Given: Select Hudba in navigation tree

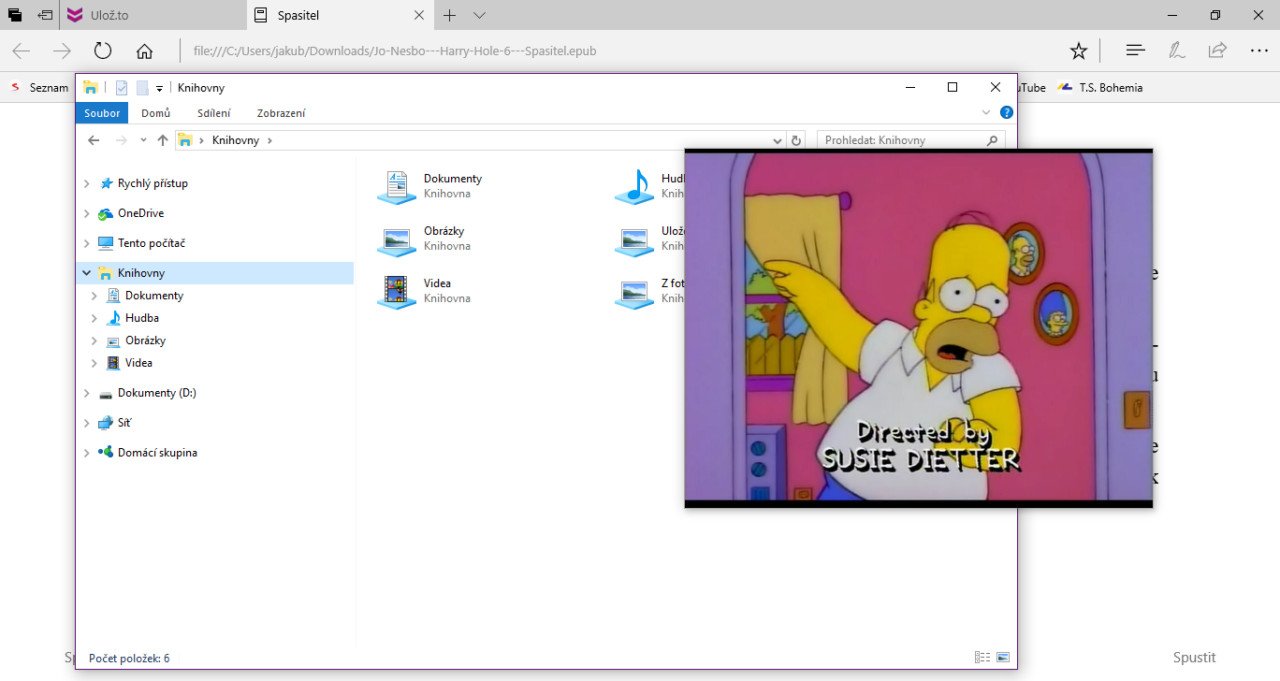Looking at the screenshot, I should (142, 318).
